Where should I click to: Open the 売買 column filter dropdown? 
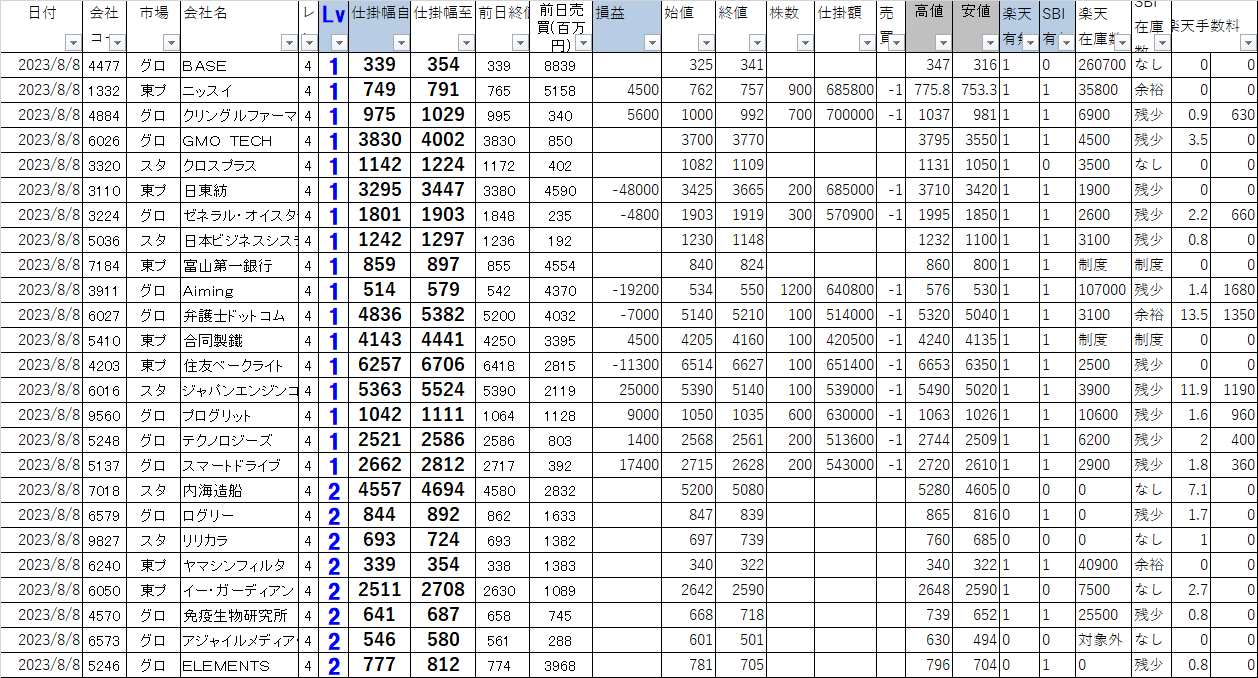tap(896, 42)
